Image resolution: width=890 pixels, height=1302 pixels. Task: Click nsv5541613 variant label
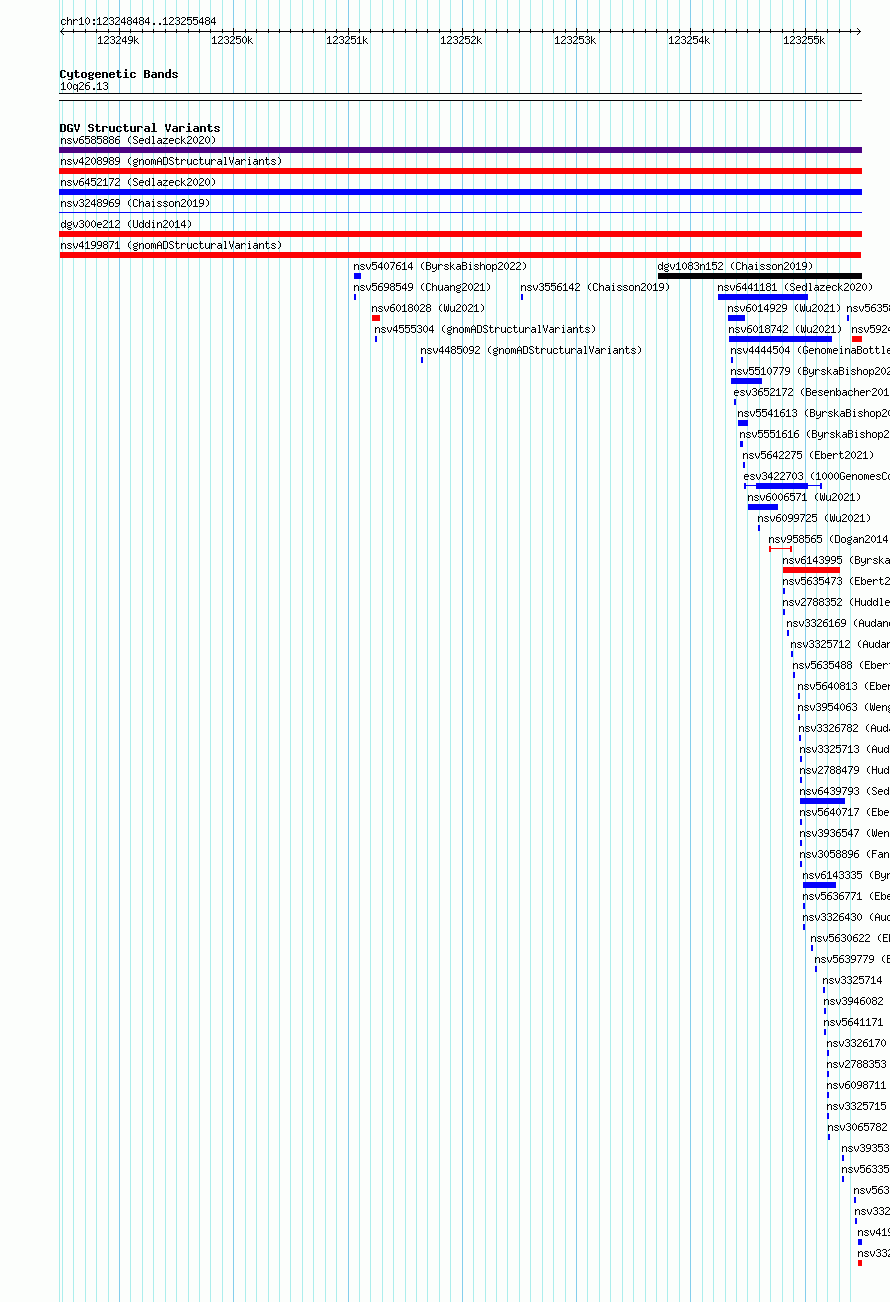pyautogui.click(x=814, y=413)
